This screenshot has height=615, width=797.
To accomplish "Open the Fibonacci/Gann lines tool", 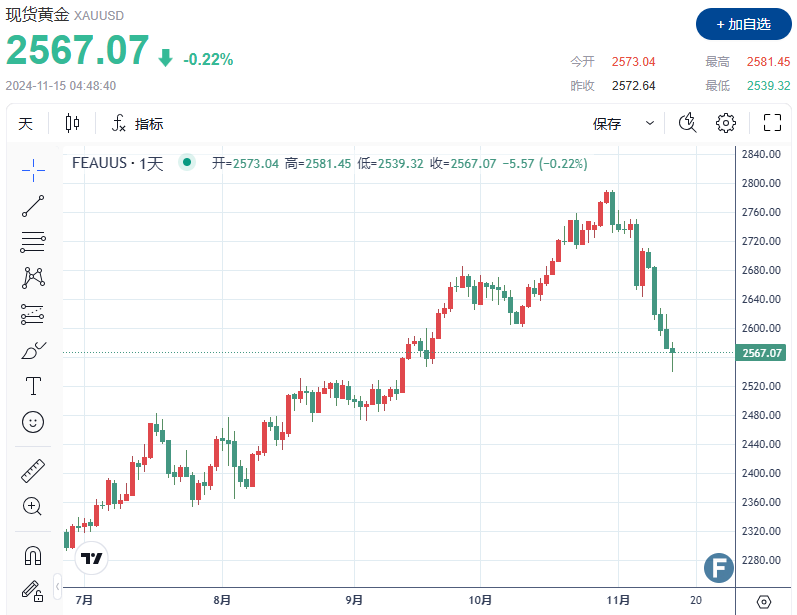I will coord(33,241).
